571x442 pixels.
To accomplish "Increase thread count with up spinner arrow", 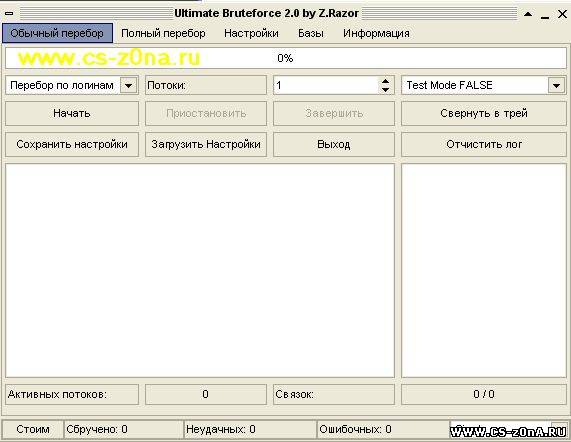I will coord(385,81).
